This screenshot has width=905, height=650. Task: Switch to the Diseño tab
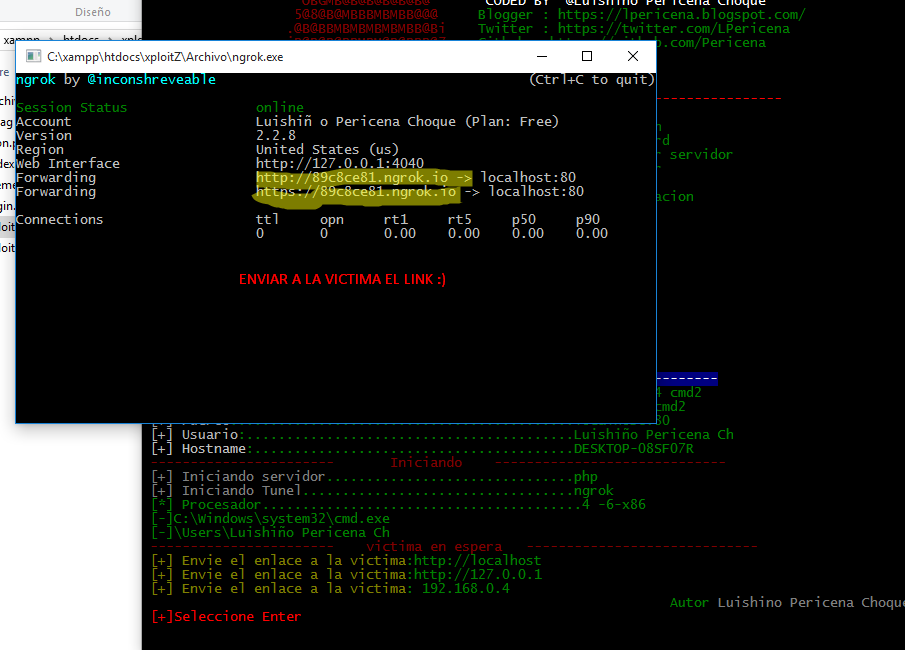click(x=93, y=10)
